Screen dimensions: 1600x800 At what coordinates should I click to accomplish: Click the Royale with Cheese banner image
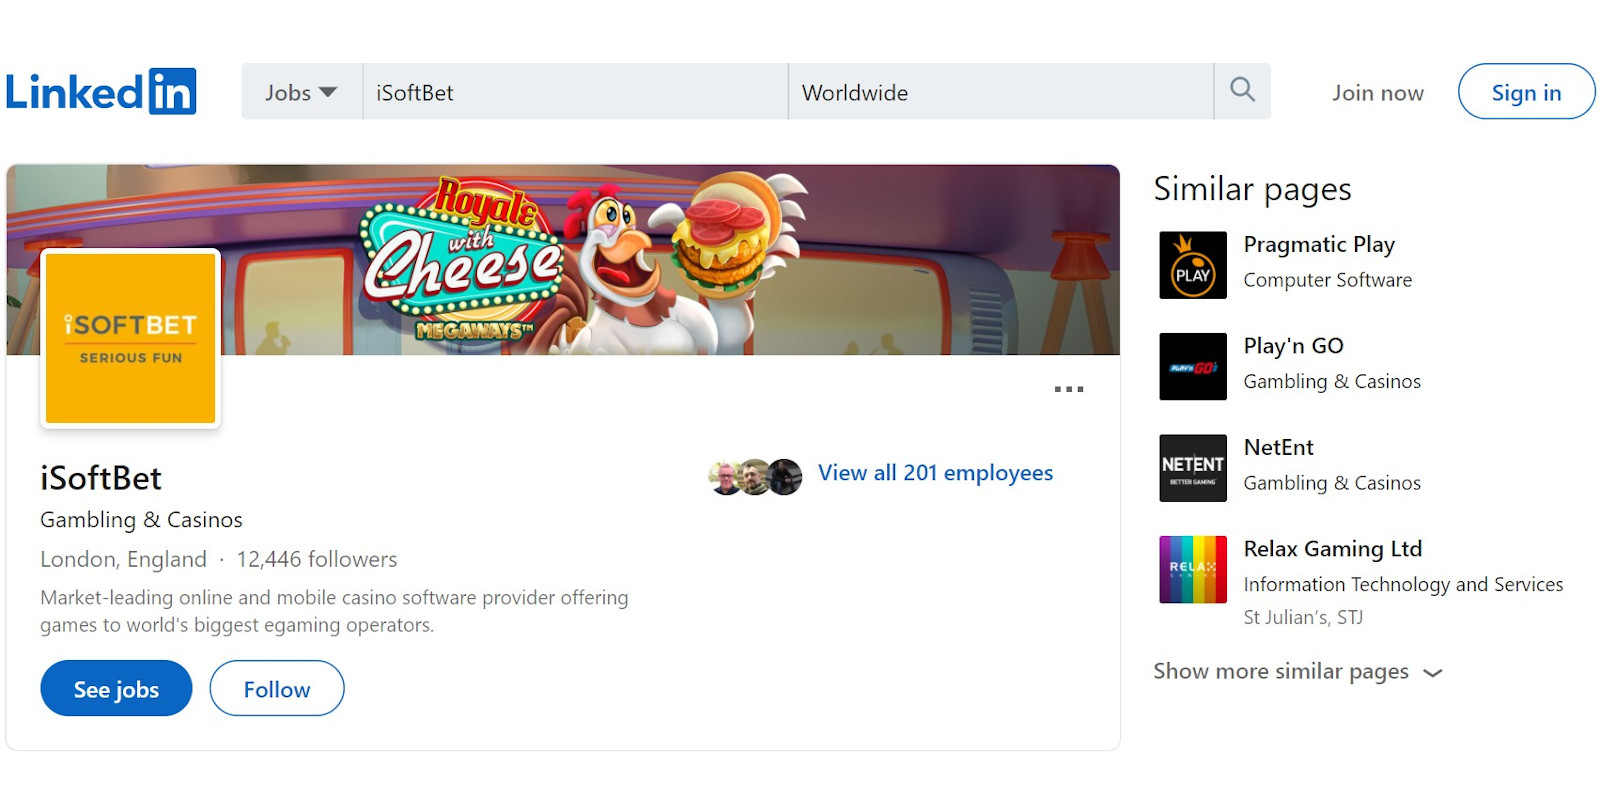(x=563, y=260)
